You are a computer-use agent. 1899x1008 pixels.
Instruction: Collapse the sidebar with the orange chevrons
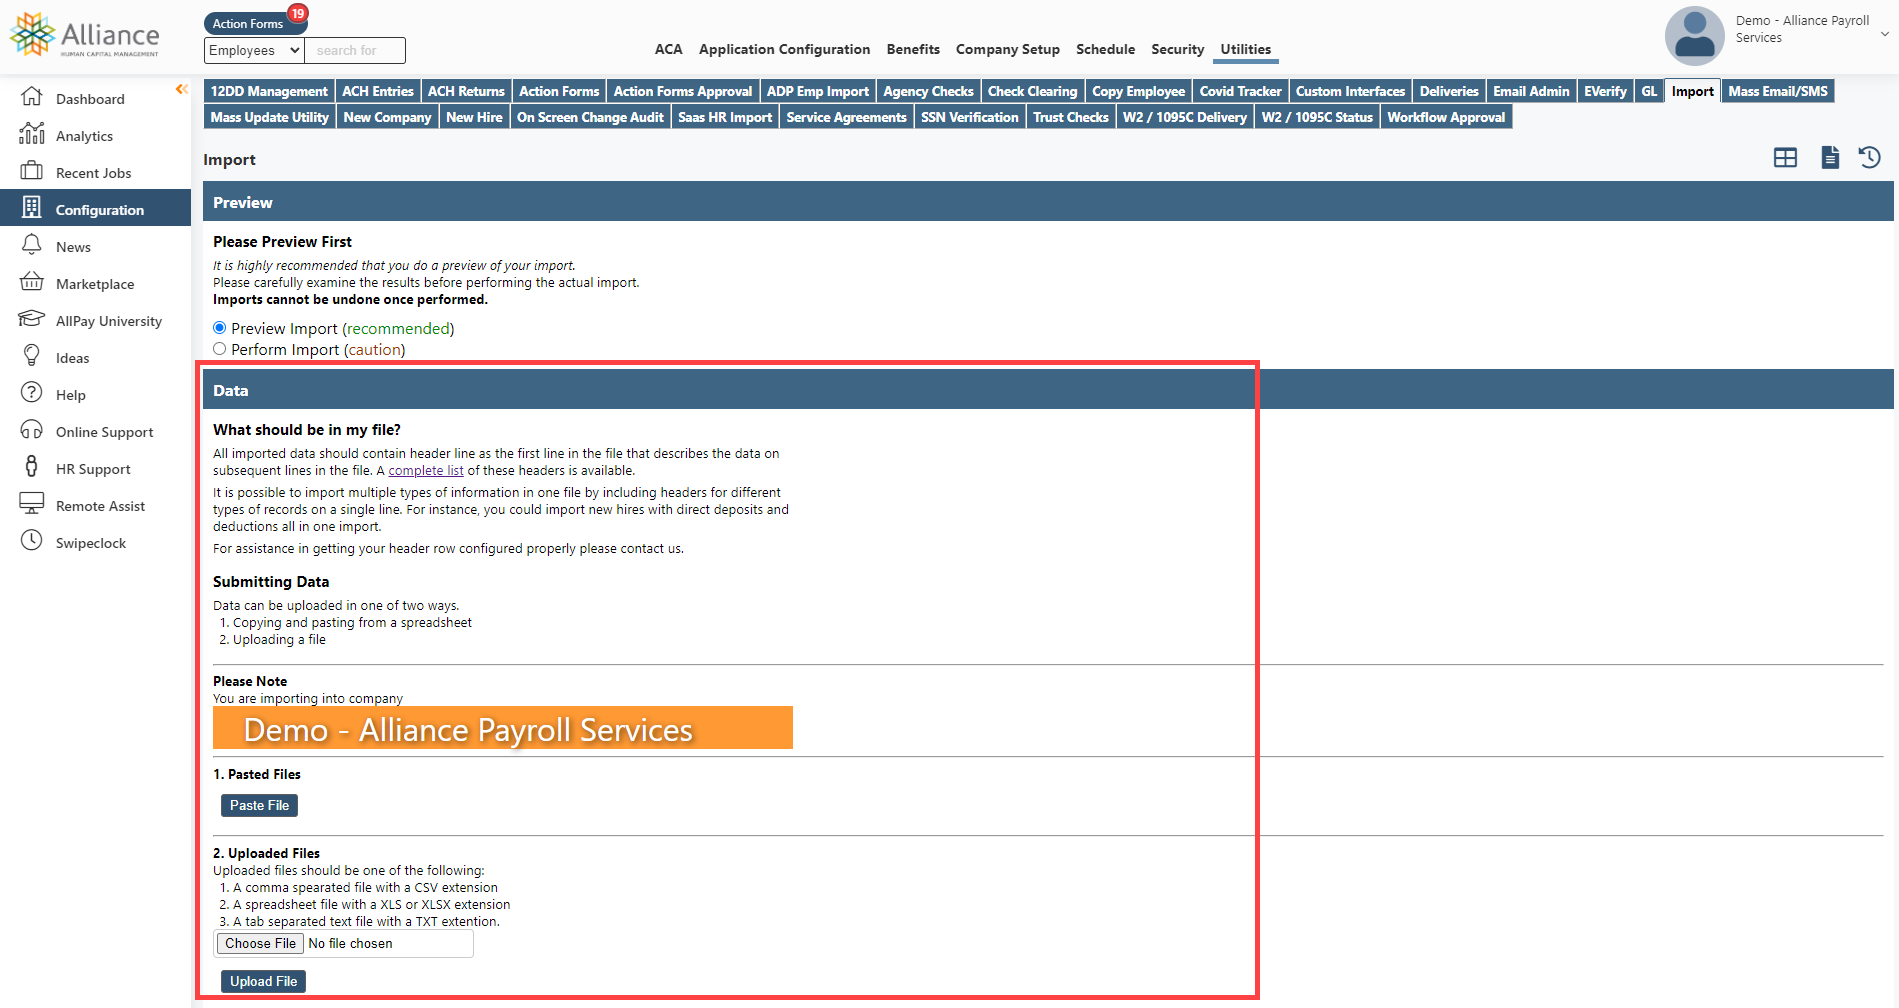182,90
